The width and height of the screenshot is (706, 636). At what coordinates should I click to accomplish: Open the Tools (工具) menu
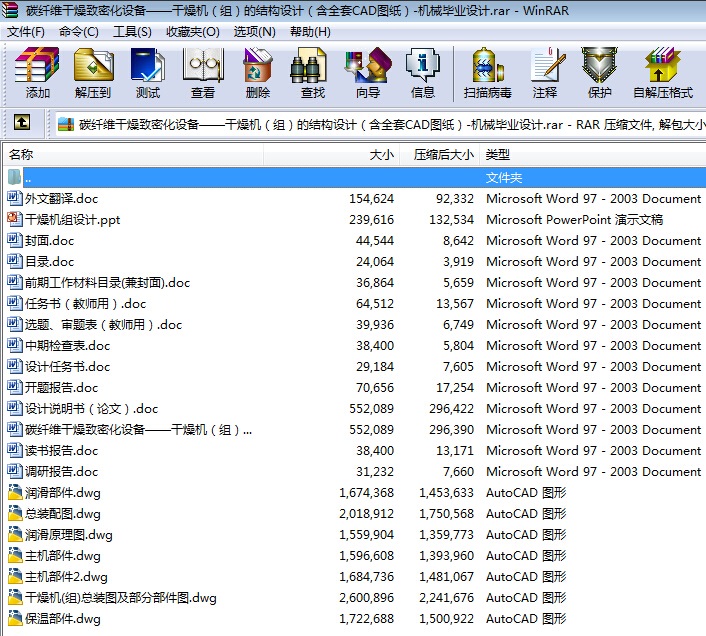pyautogui.click(x=132, y=32)
